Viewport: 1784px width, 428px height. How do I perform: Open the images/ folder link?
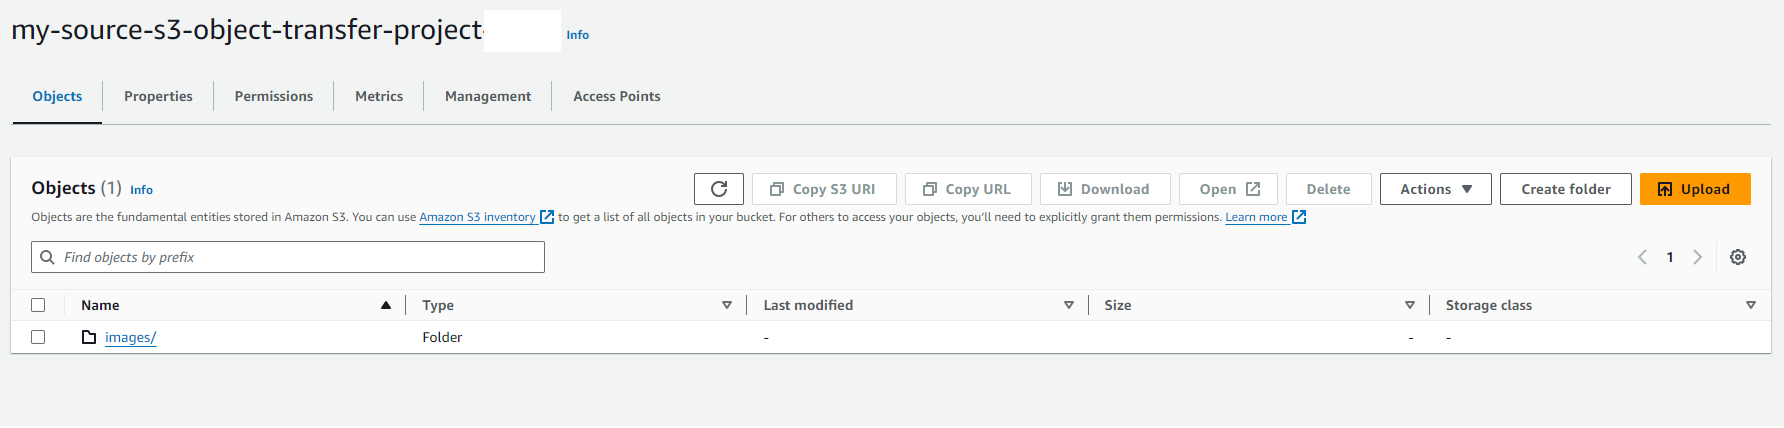(131, 337)
